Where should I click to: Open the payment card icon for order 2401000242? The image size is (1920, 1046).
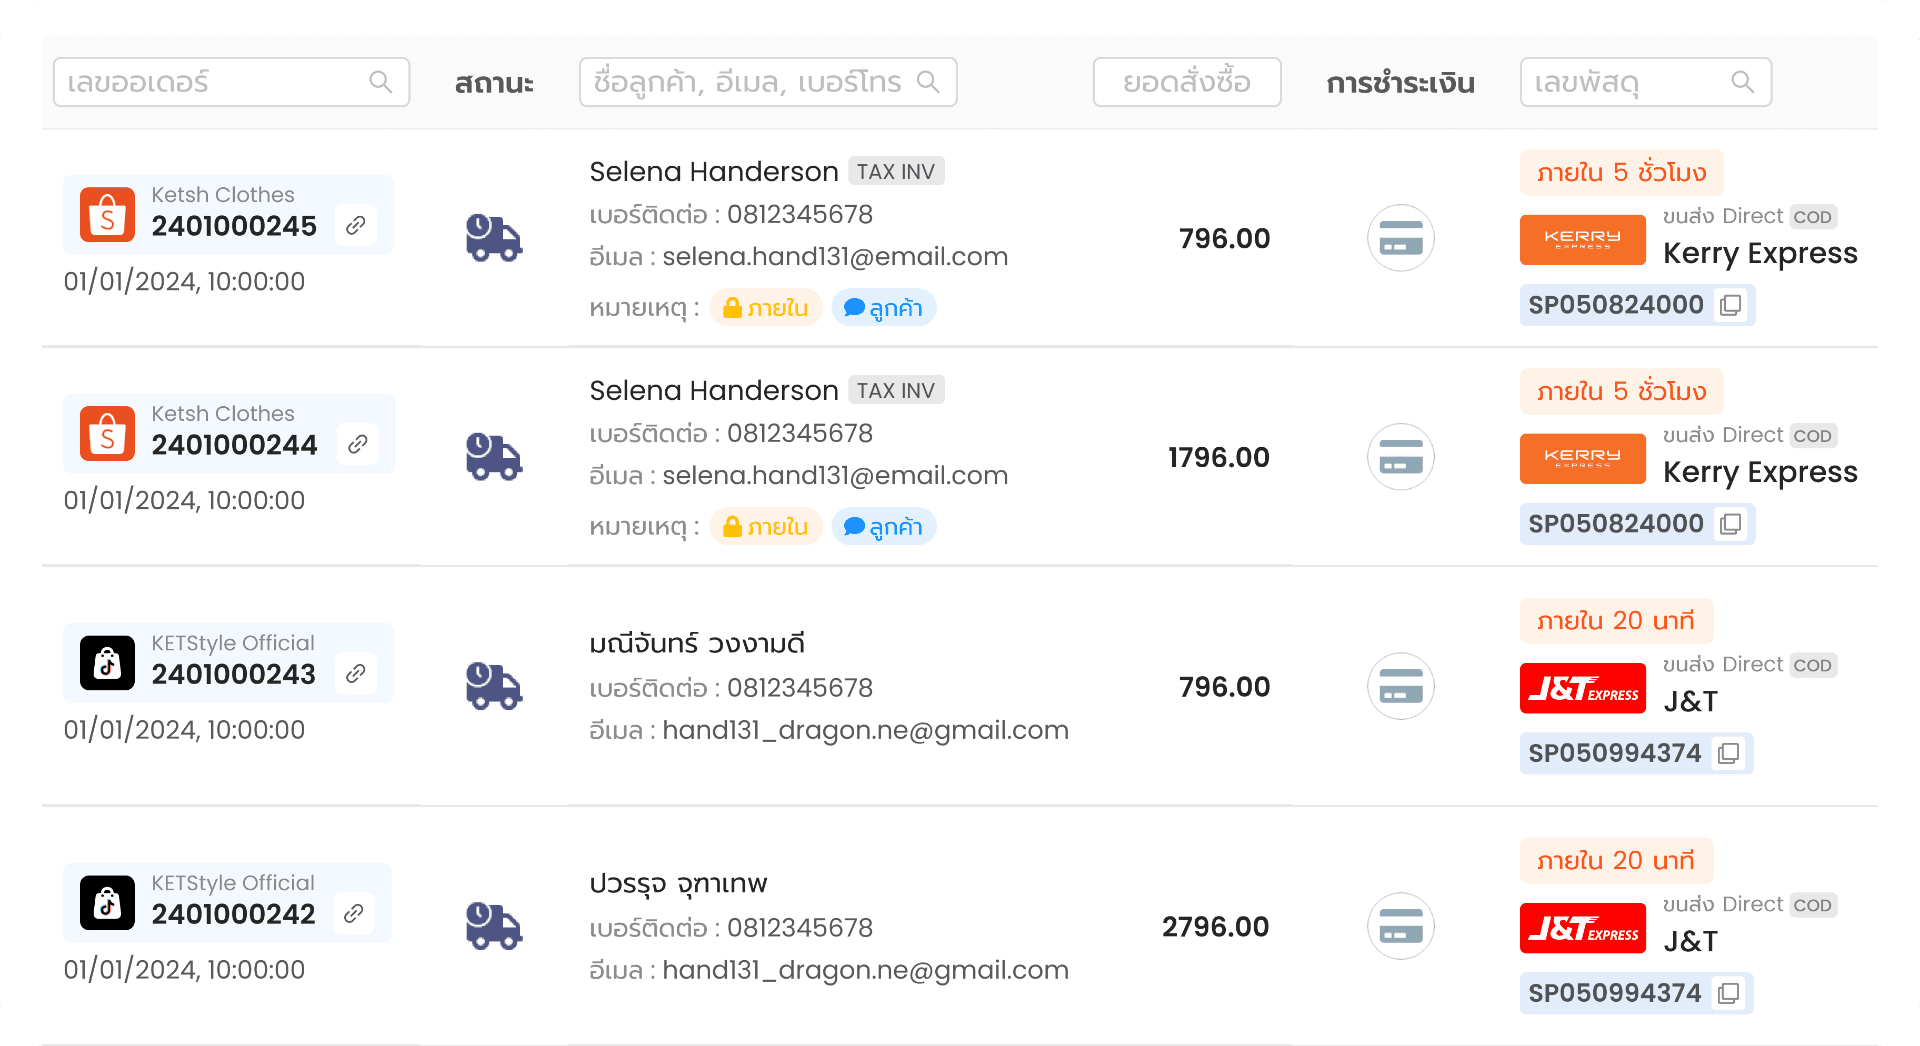click(x=1400, y=926)
